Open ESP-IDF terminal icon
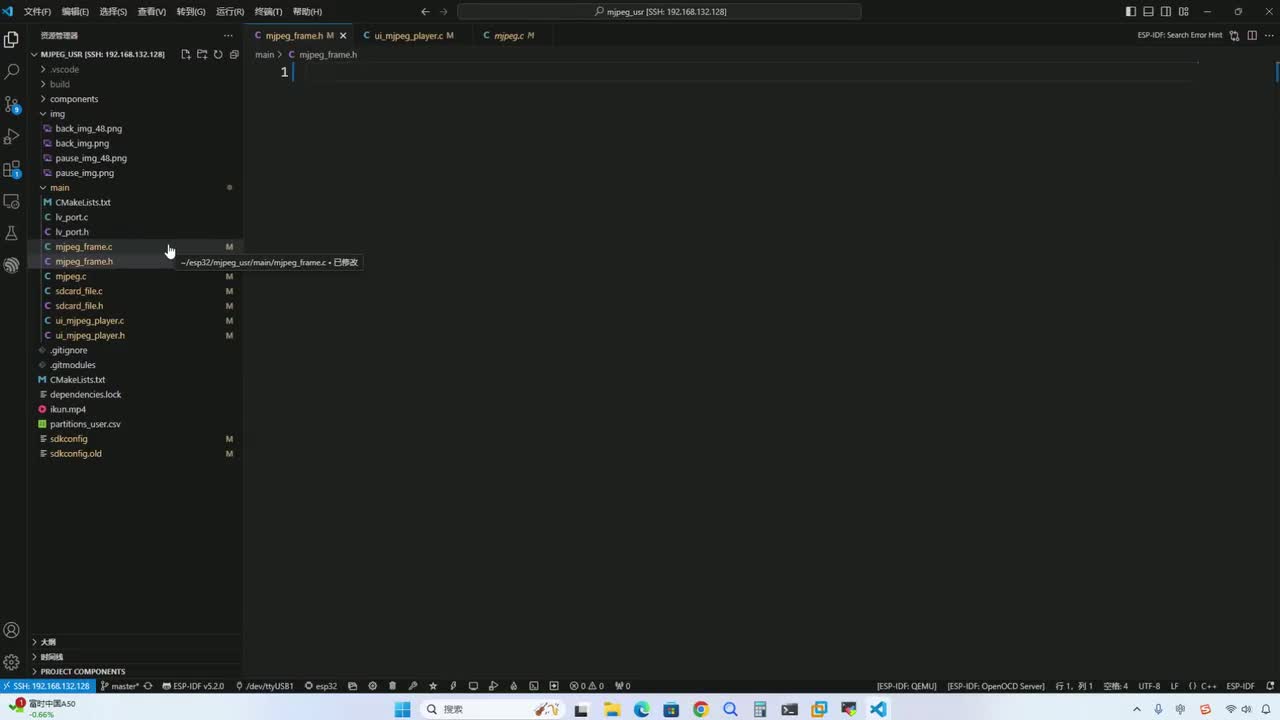Viewport: 1280px width, 720px height. (x=534, y=686)
